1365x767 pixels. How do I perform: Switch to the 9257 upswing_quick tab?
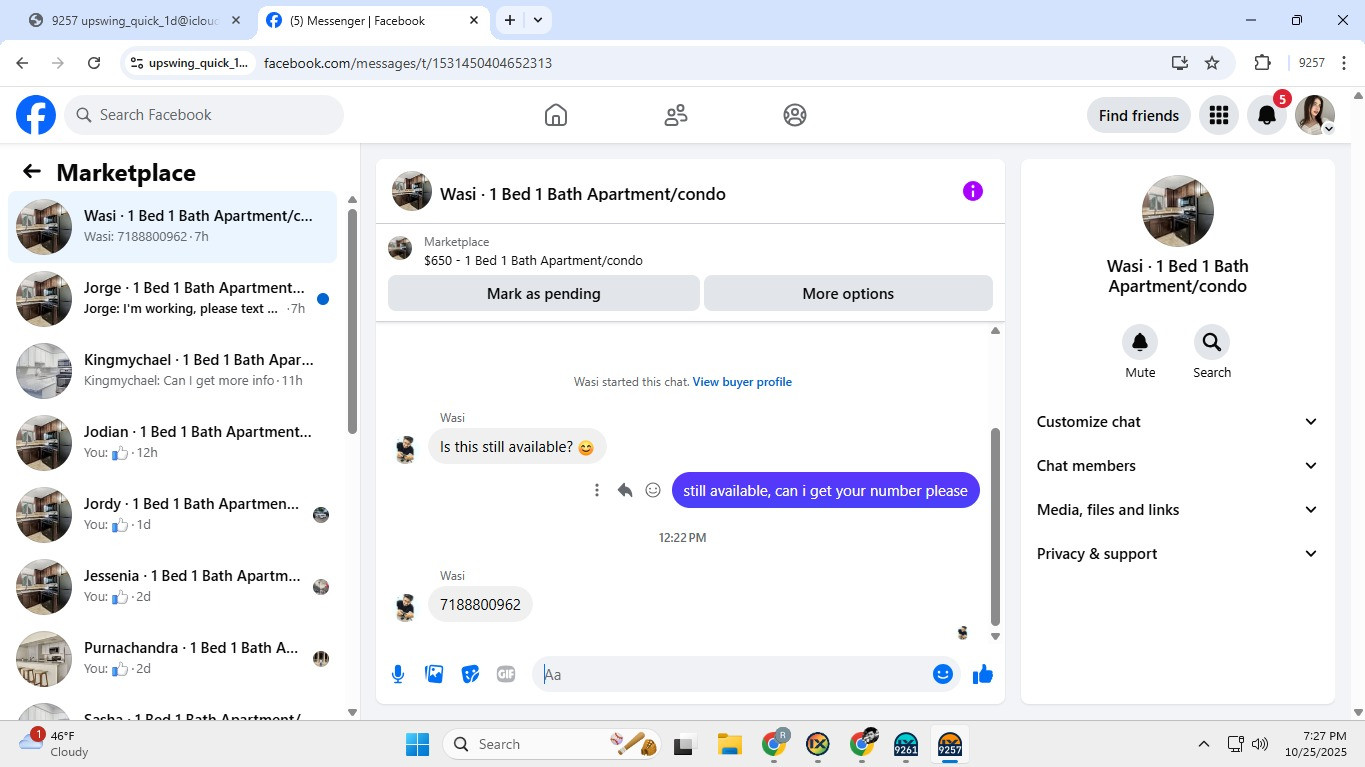click(135, 20)
